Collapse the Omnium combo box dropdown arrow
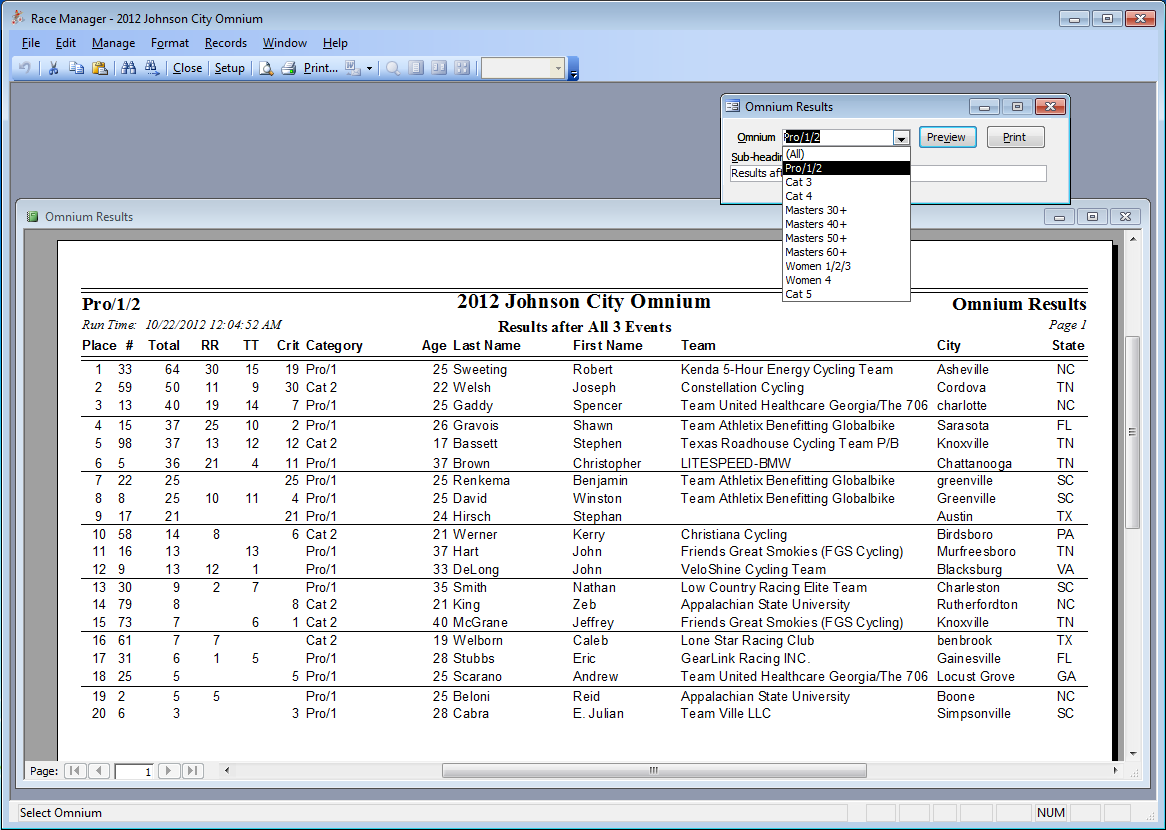The height and width of the screenshot is (830, 1166). tap(901, 138)
